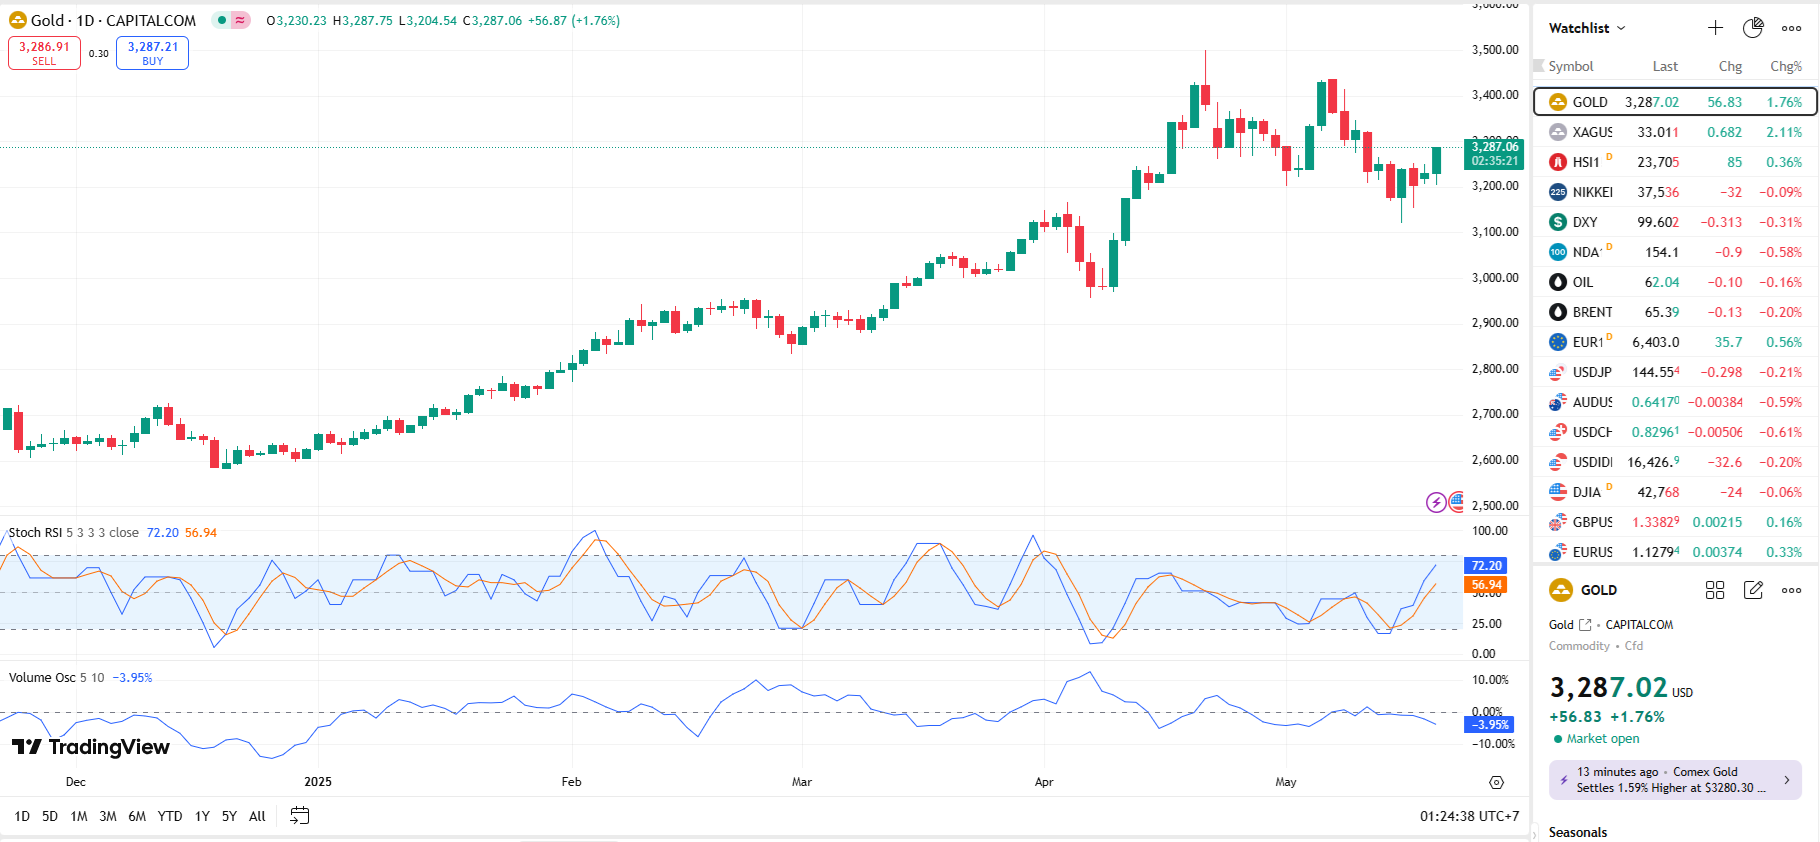Expand the Watchlist dropdown
Image resolution: width=1820 pixels, height=842 pixels.
[1587, 28]
